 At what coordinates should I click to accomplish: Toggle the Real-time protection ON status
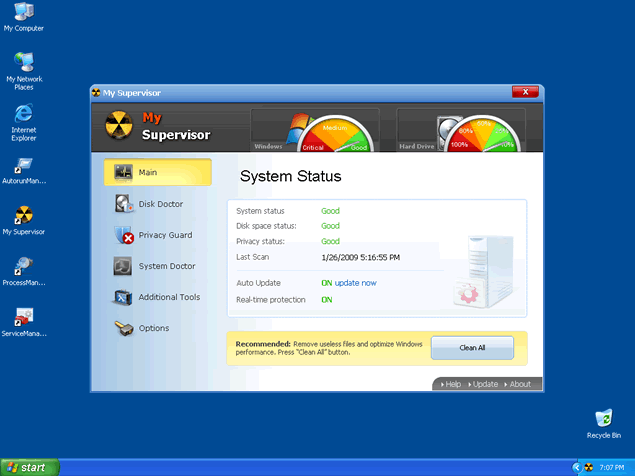[x=326, y=300]
